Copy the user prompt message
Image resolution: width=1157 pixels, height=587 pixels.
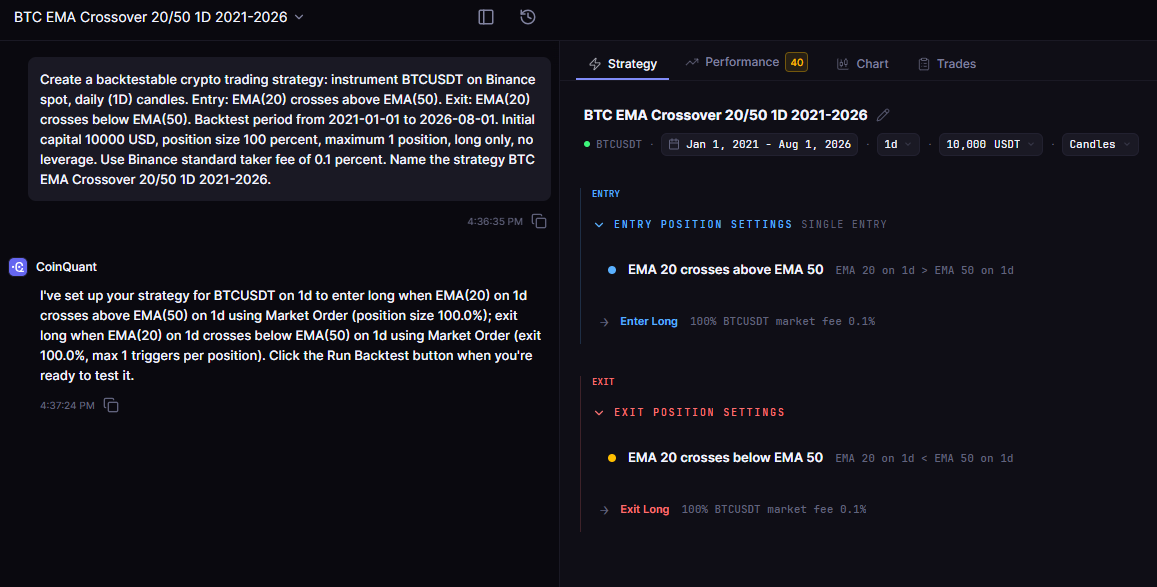tap(539, 221)
